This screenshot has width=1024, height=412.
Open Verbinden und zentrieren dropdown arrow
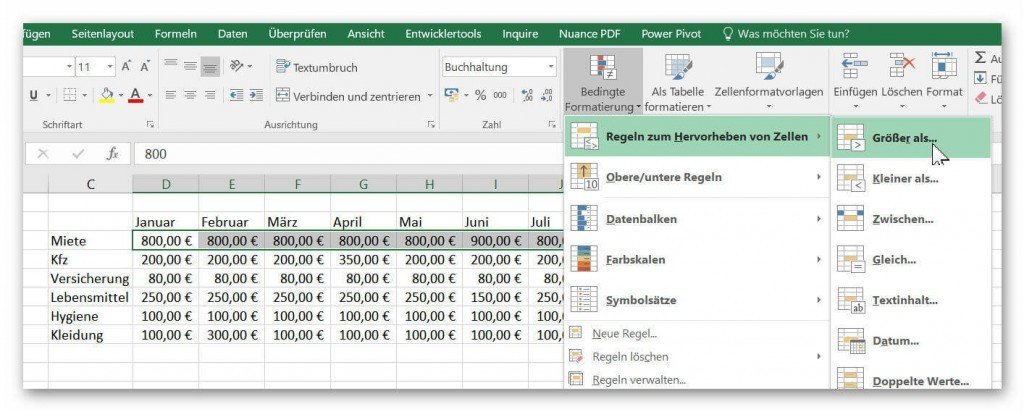(x=430, y=96)
